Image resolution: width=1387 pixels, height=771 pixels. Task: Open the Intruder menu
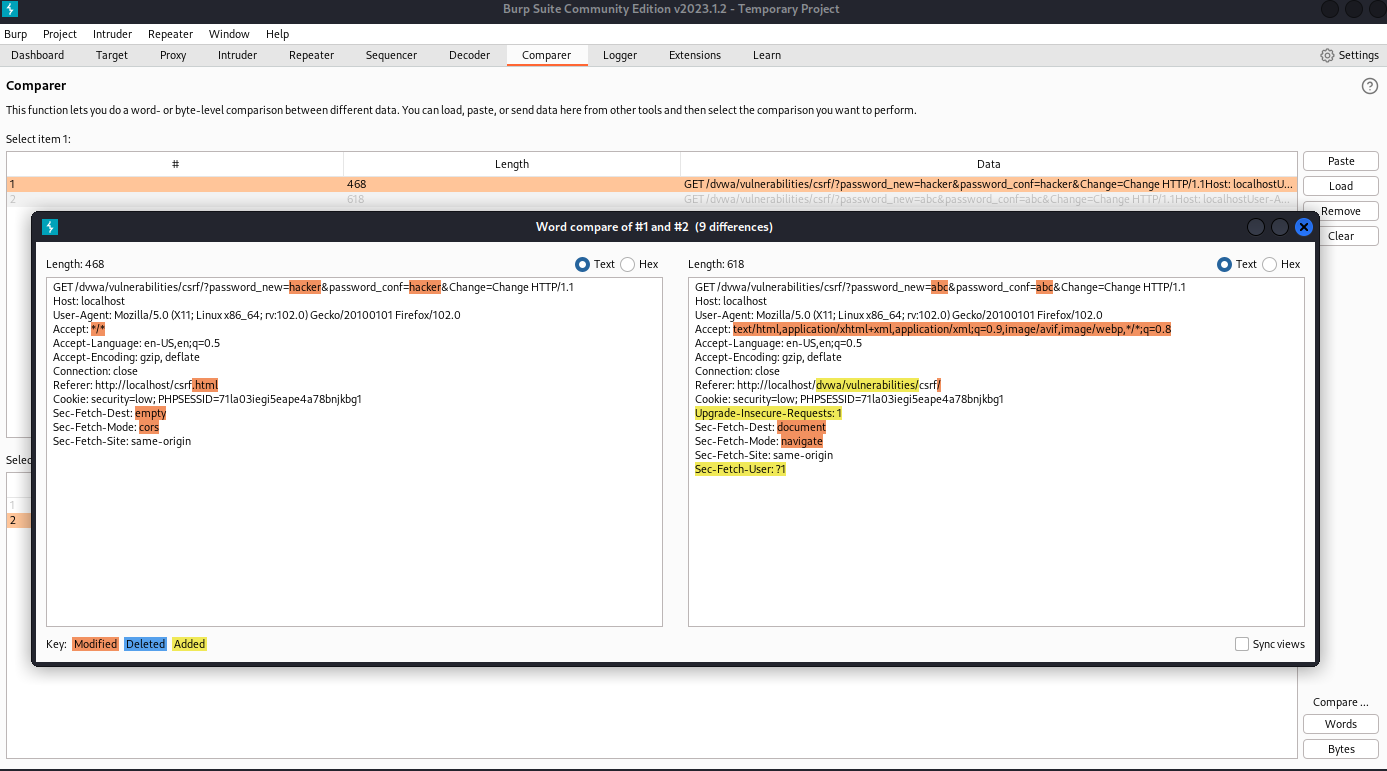click(113, 34)
